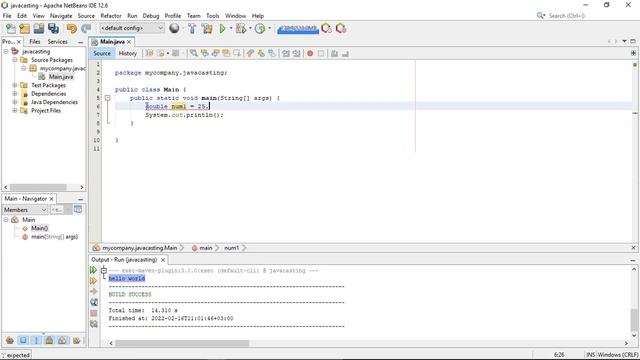Expand the Java Dependencies node
Image resolution: width=640 pixels, height=360 pixels.
[x=15, y=102]
